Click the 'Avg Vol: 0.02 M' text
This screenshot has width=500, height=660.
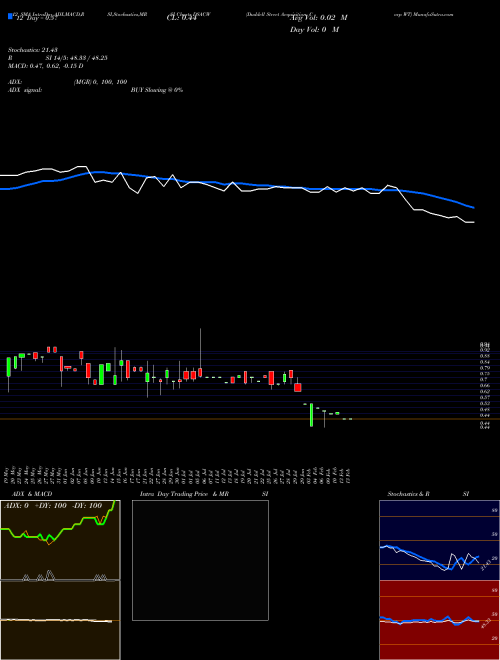point(318,18)
